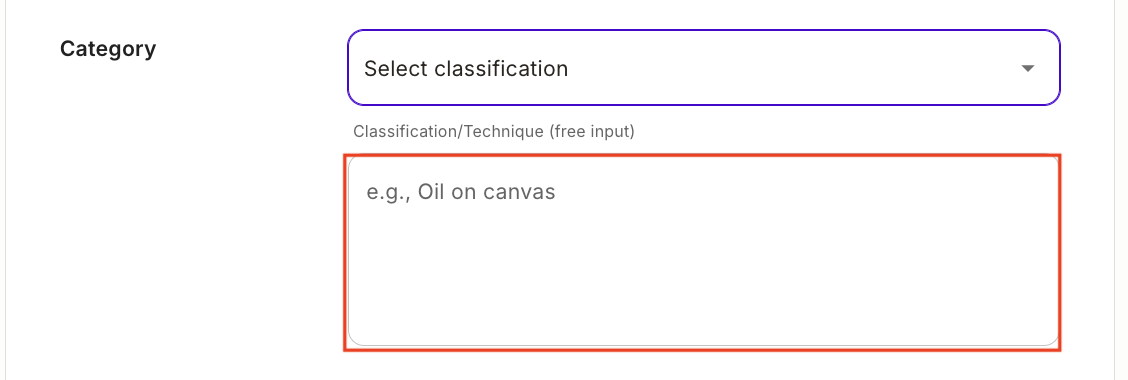Click the bold Category heading text
This screenshot has height=380, width=1128.
tap(108, 49)
